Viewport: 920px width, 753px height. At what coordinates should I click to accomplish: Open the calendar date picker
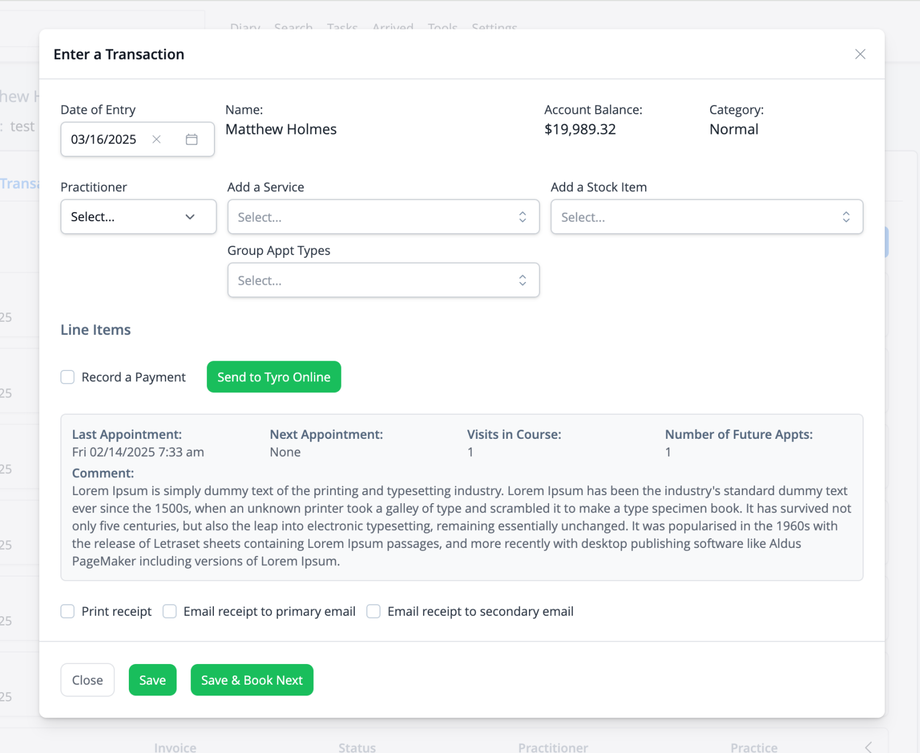pos(192,139)
